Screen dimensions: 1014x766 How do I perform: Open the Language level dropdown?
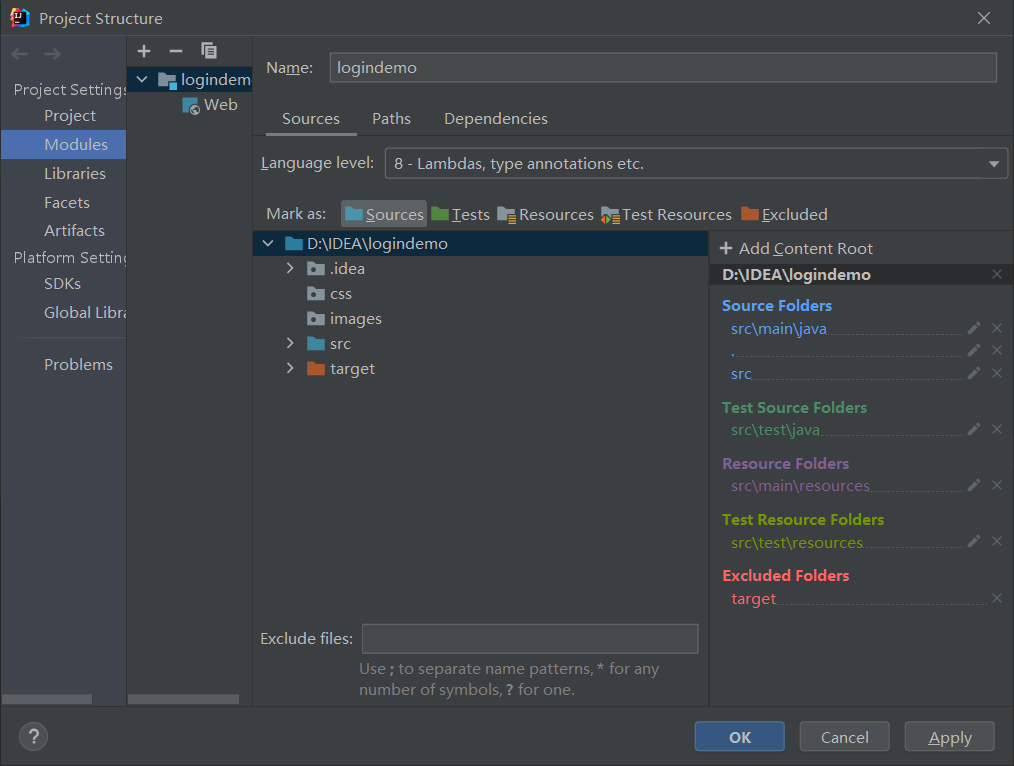993,163
